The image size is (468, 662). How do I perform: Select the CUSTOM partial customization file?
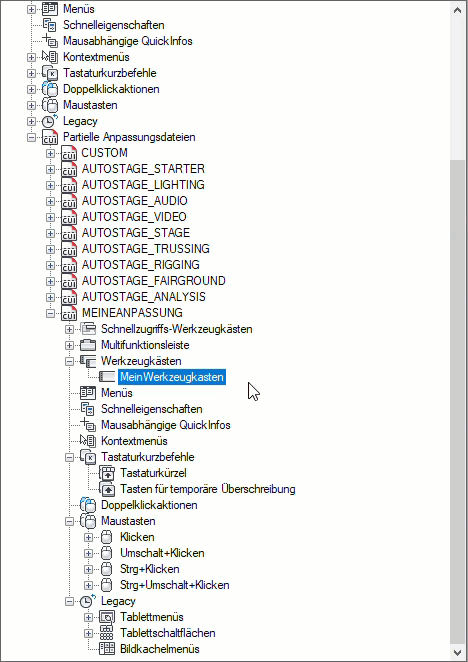[104, 153]
